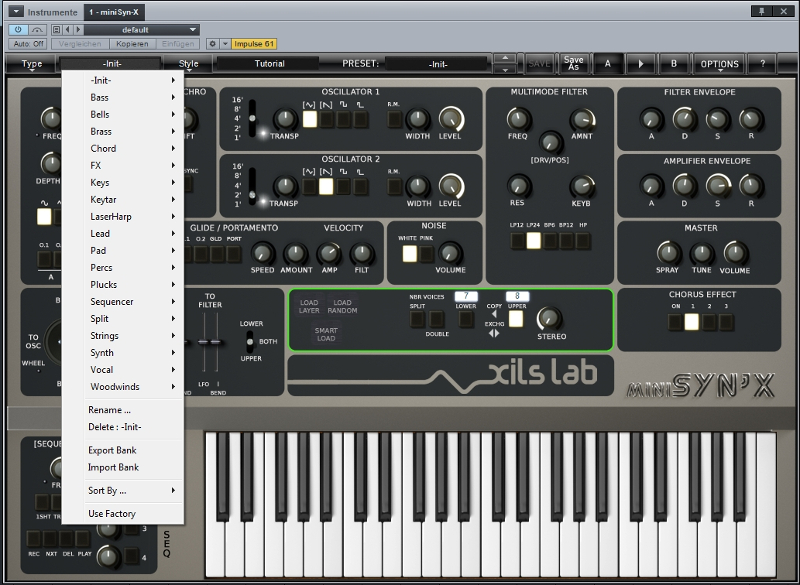Enable LP12 filter mode button
This screenshot has height=585, width=800.
517,240
